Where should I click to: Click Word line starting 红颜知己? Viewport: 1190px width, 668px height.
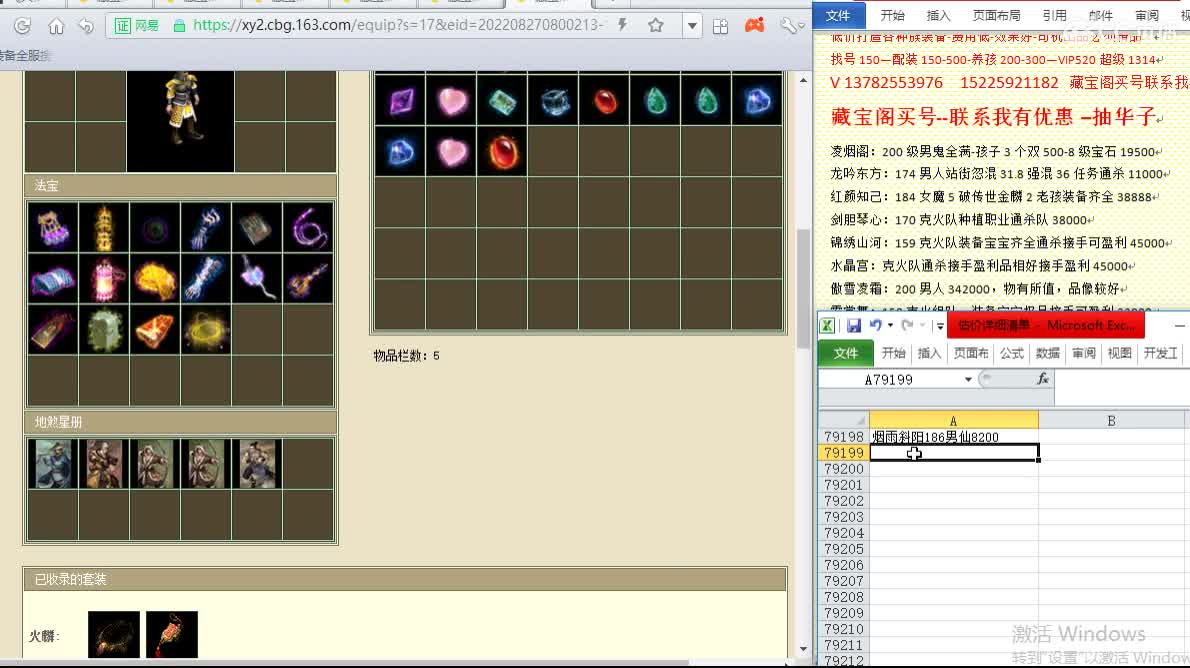pyautogui.click(x=995, y=197)
